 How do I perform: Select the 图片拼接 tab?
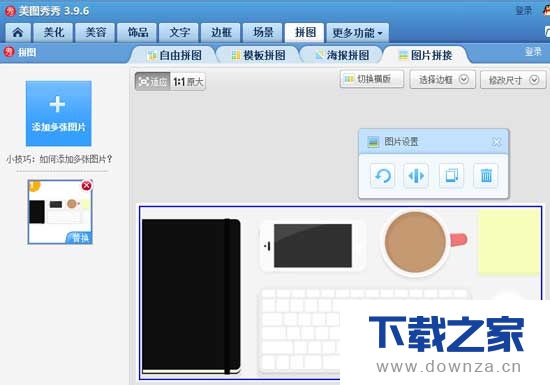pyautogui.click(x=425, y=55)
